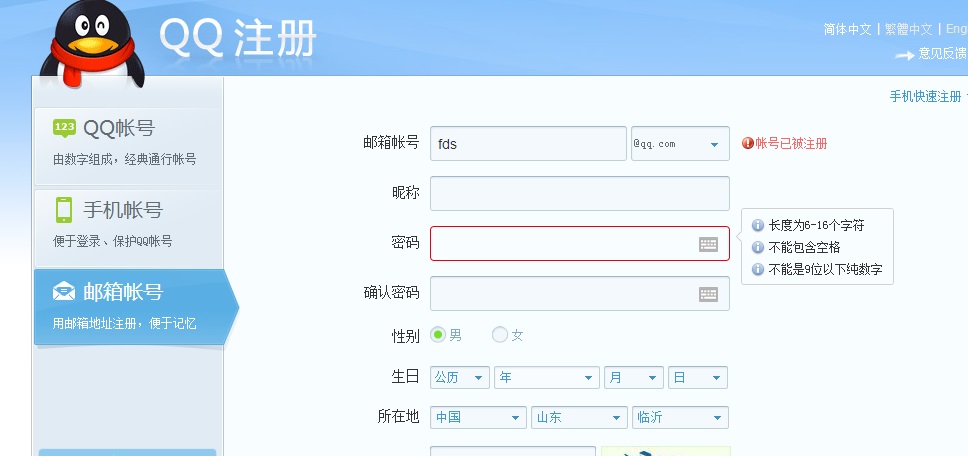
Task: Switch to the QQ帐号 registration tab
Action: click(128, 146)
